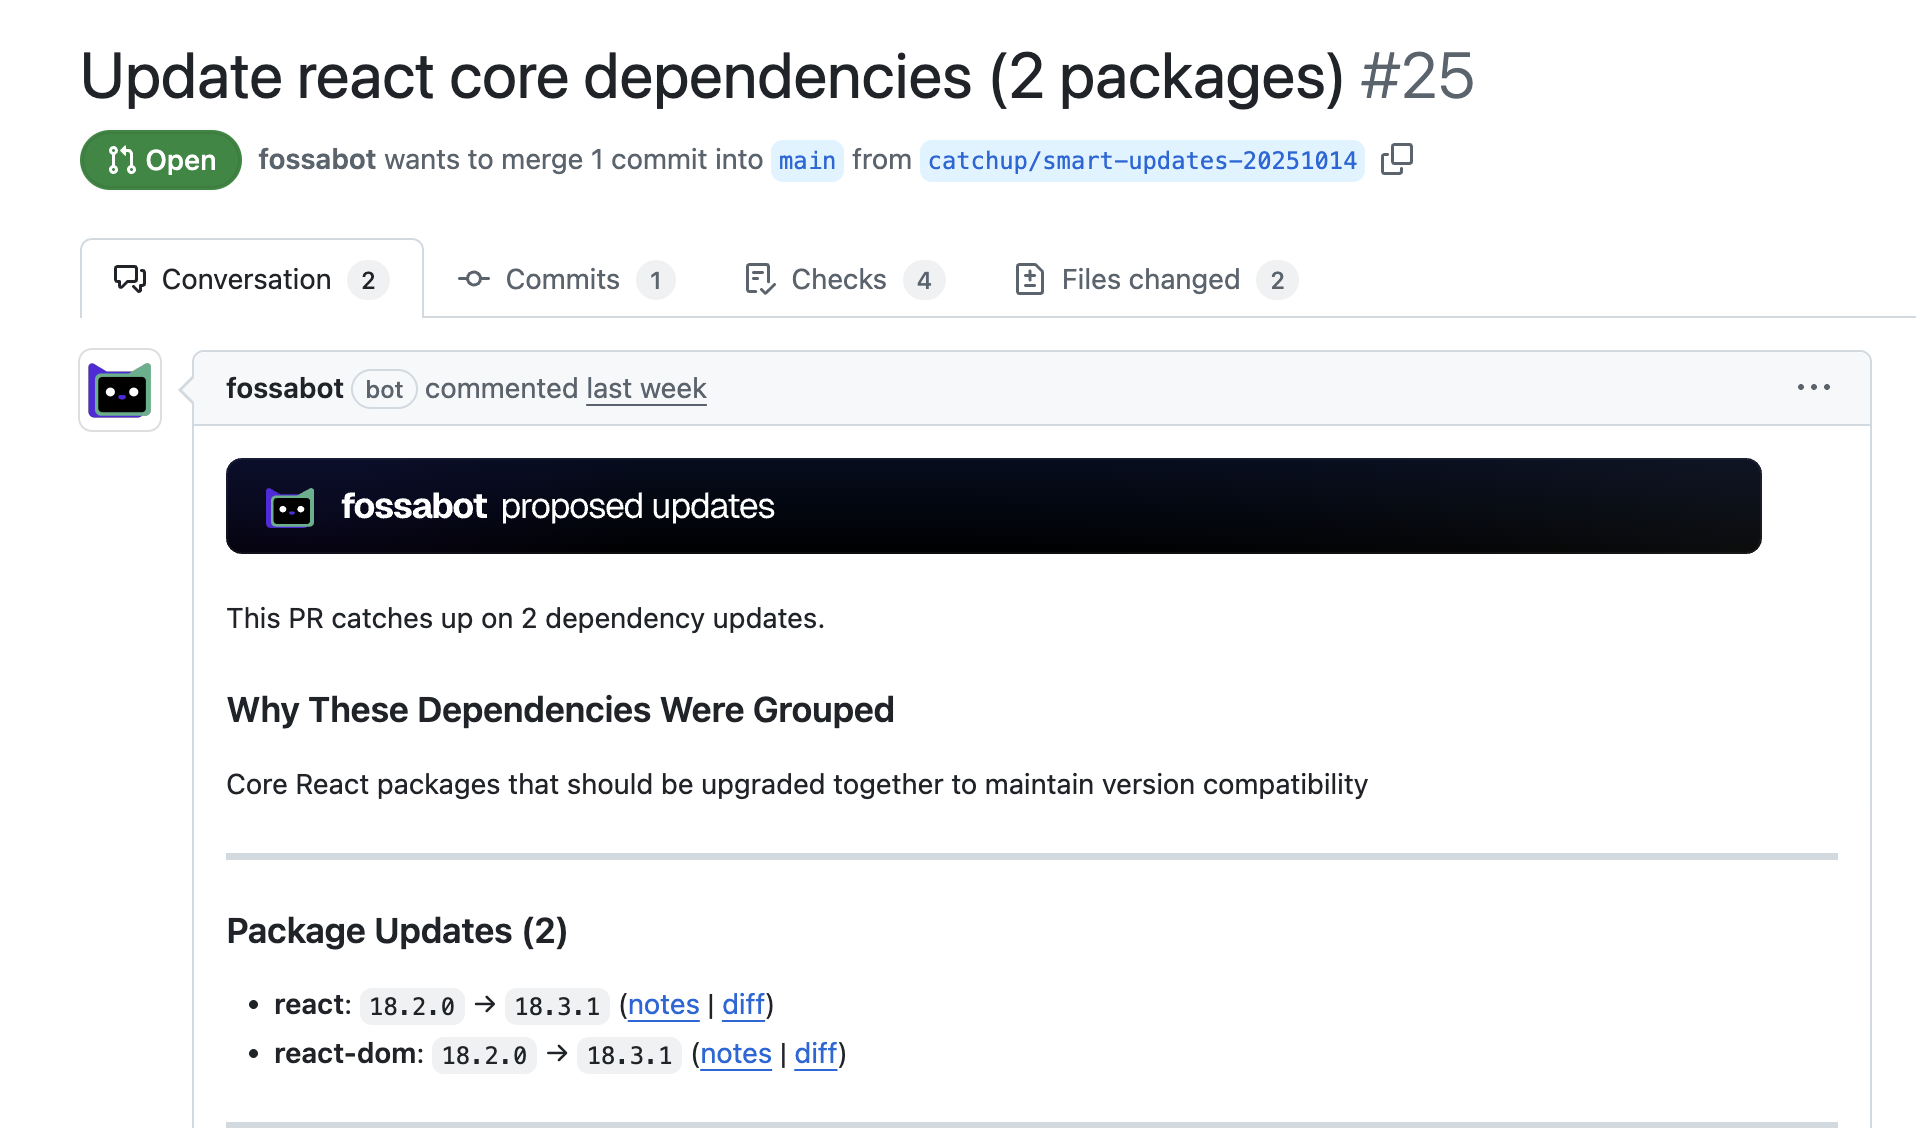1916x1128 pixels.
Task: Click 'Why These Dependencies Were Grouped' heading
Action: [x=560, y=709]
